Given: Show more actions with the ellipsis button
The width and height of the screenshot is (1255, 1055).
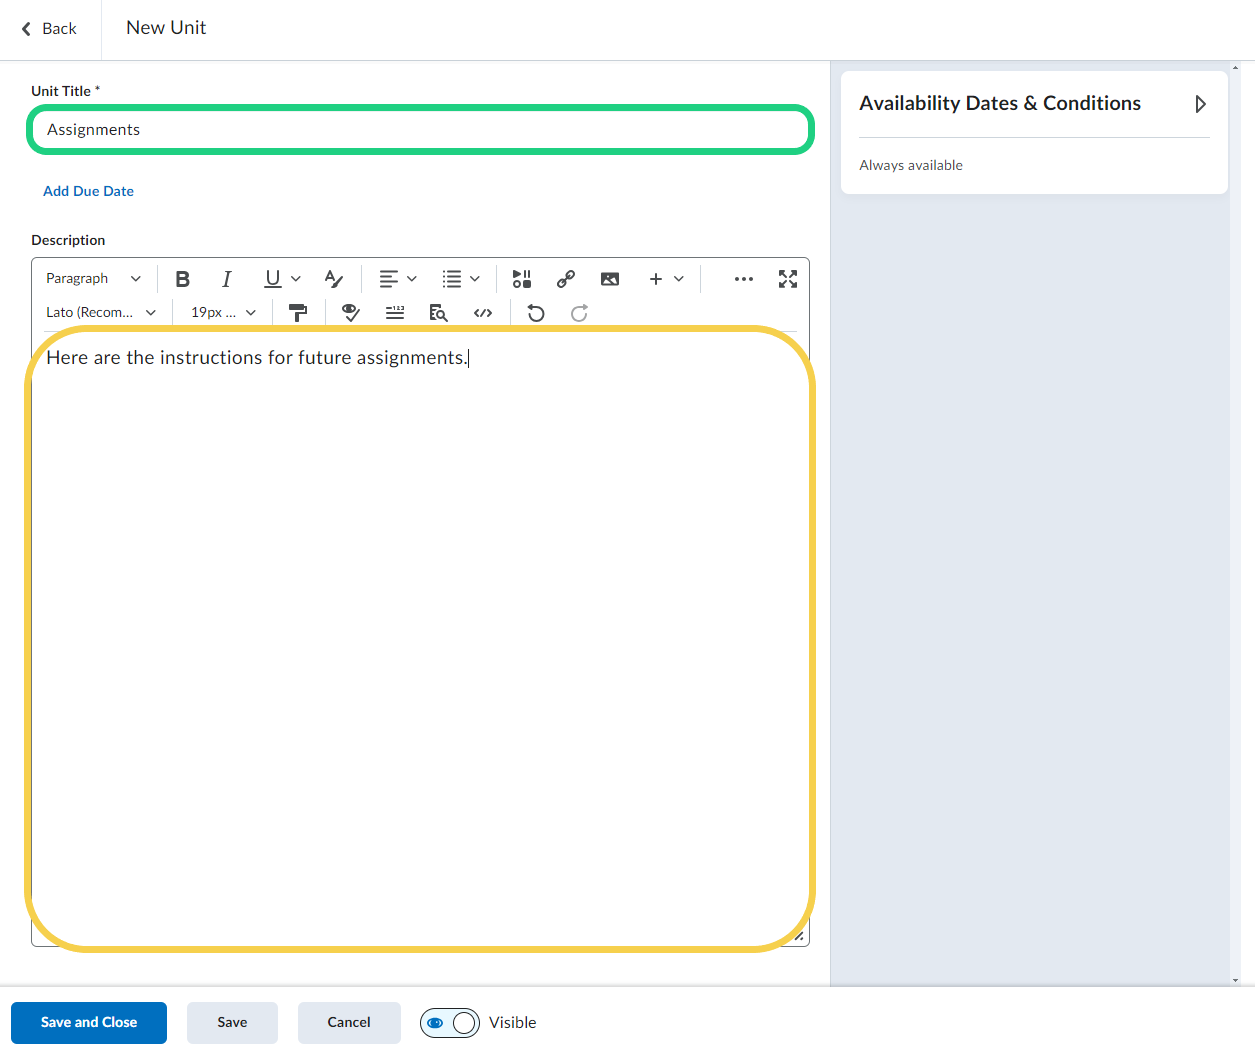Looking at the screenshot, I should coord(743,279).
